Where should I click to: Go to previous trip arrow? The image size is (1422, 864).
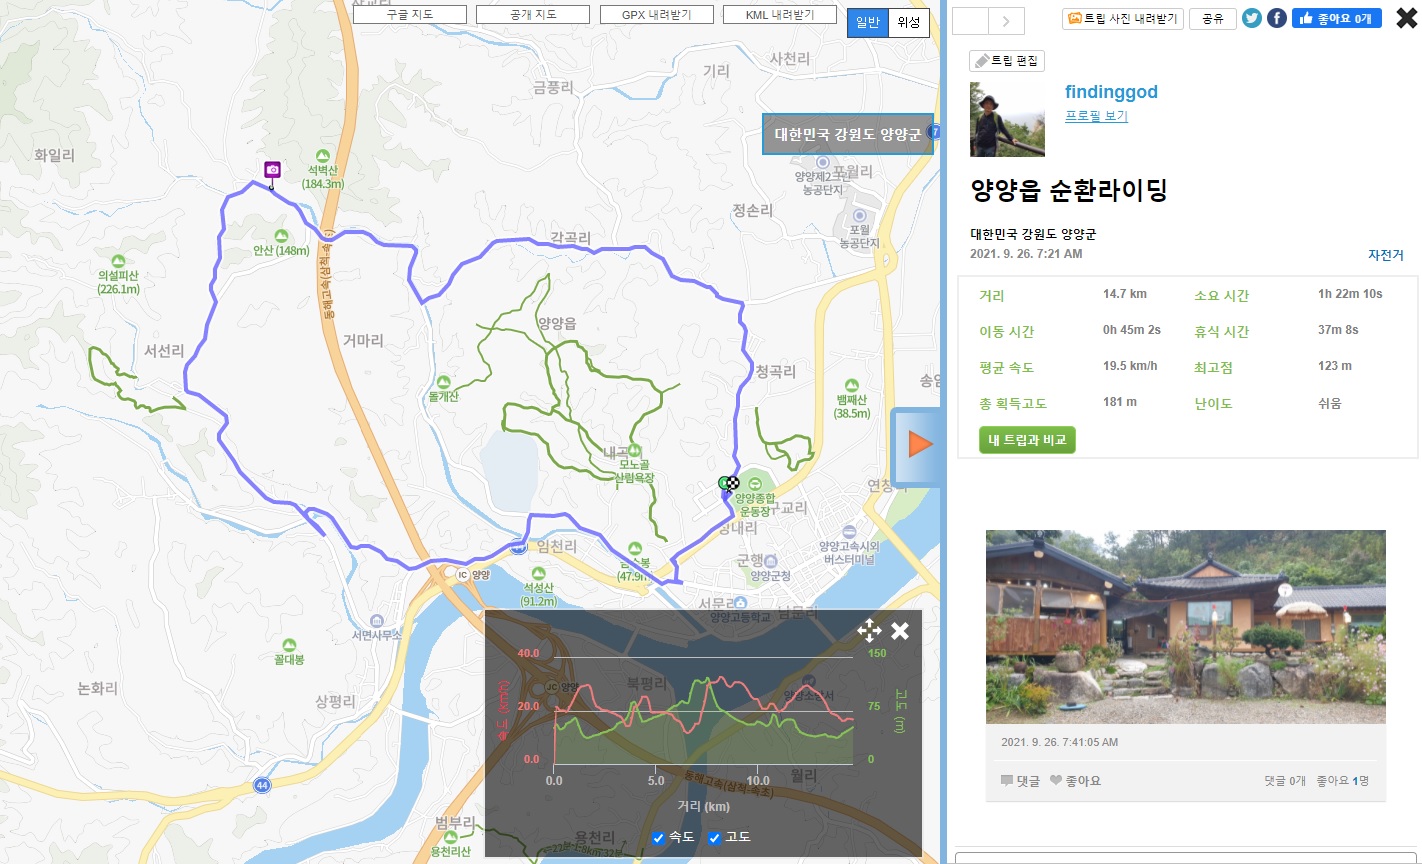970,20
